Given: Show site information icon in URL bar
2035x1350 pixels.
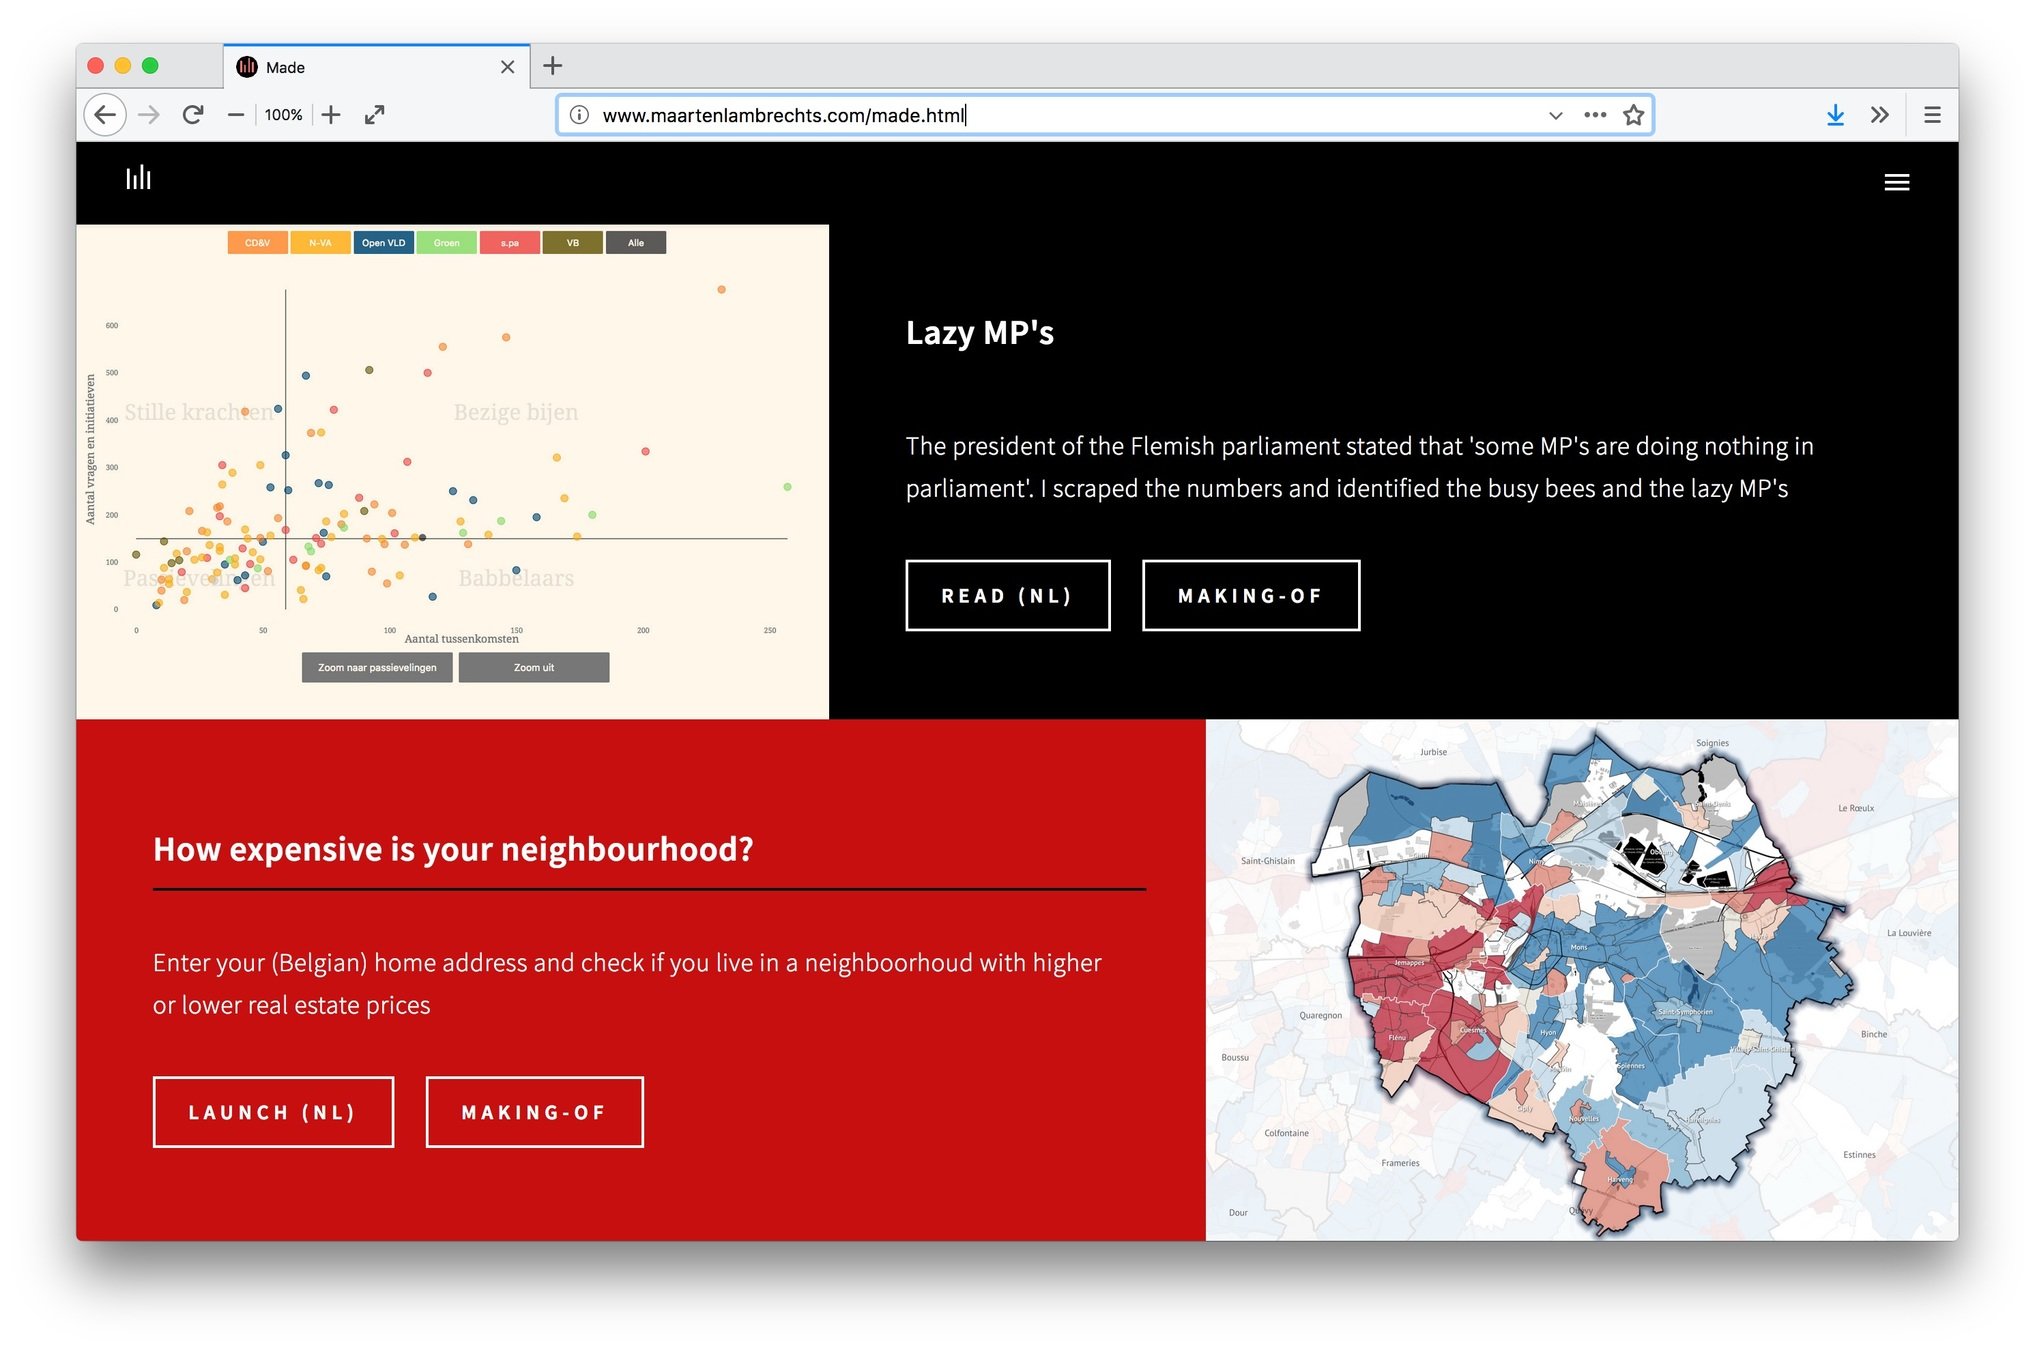Looking at the screenshot, I should pos(579,115).
